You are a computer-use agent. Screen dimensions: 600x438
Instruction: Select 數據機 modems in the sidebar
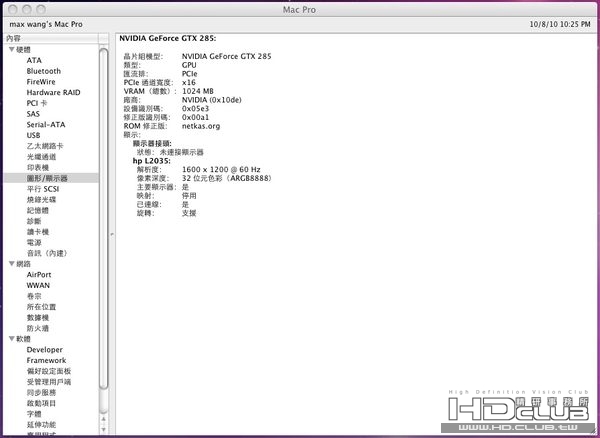pyautogui.click(x=38, y=318)
